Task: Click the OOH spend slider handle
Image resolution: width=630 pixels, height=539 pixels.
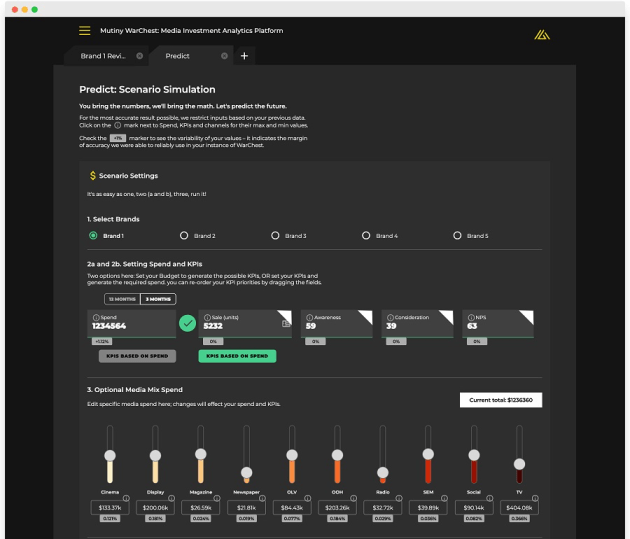Action: click(337, 455)
